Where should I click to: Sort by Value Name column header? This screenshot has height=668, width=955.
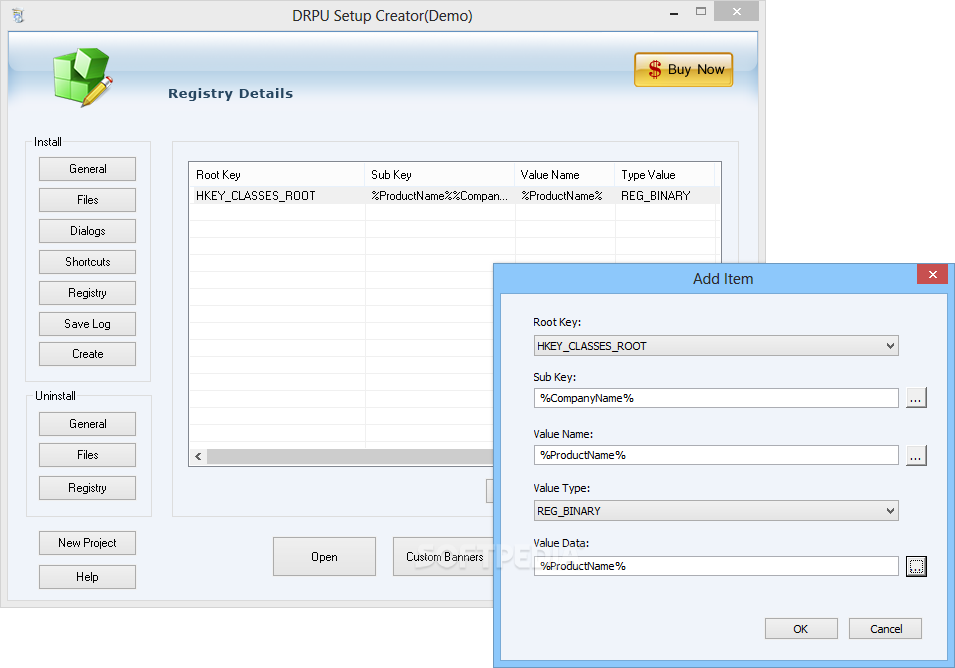point(564,175)
